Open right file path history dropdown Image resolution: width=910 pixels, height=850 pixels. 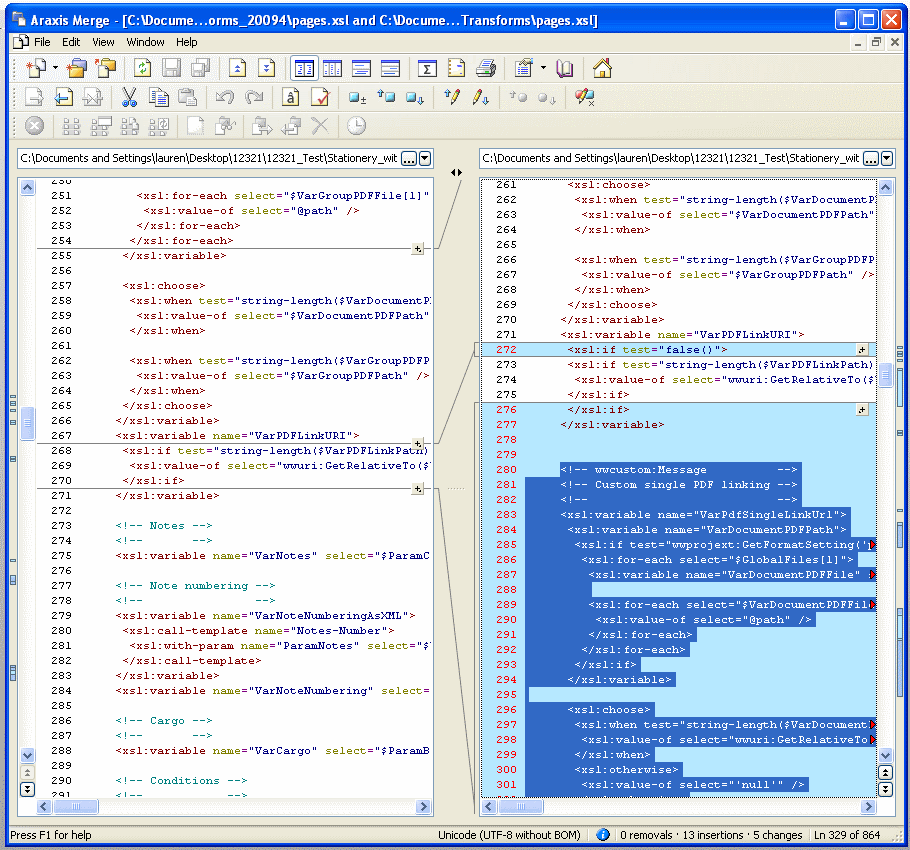tap(887, 158)
